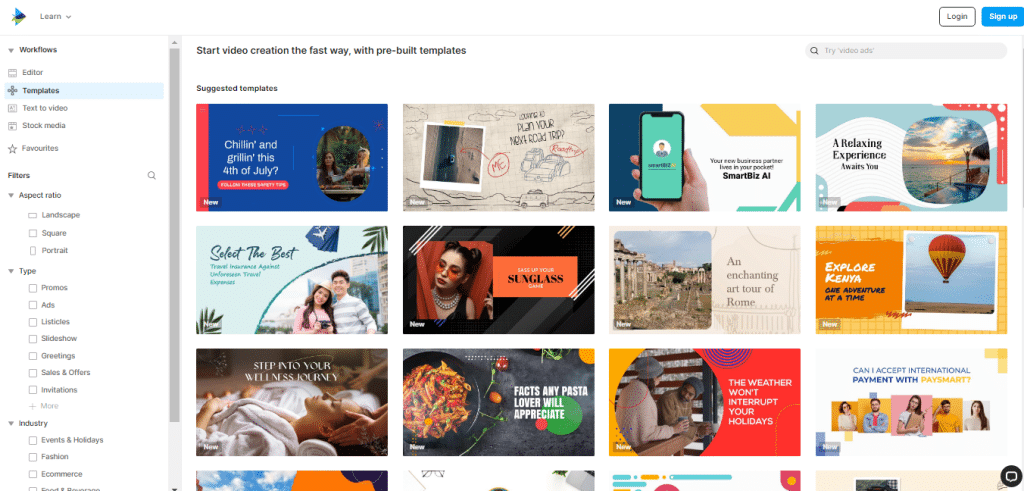The image size is (1024, 491).
Task: Open the Stock media icon
Action: pyautogui.click(x=12, y=125)
